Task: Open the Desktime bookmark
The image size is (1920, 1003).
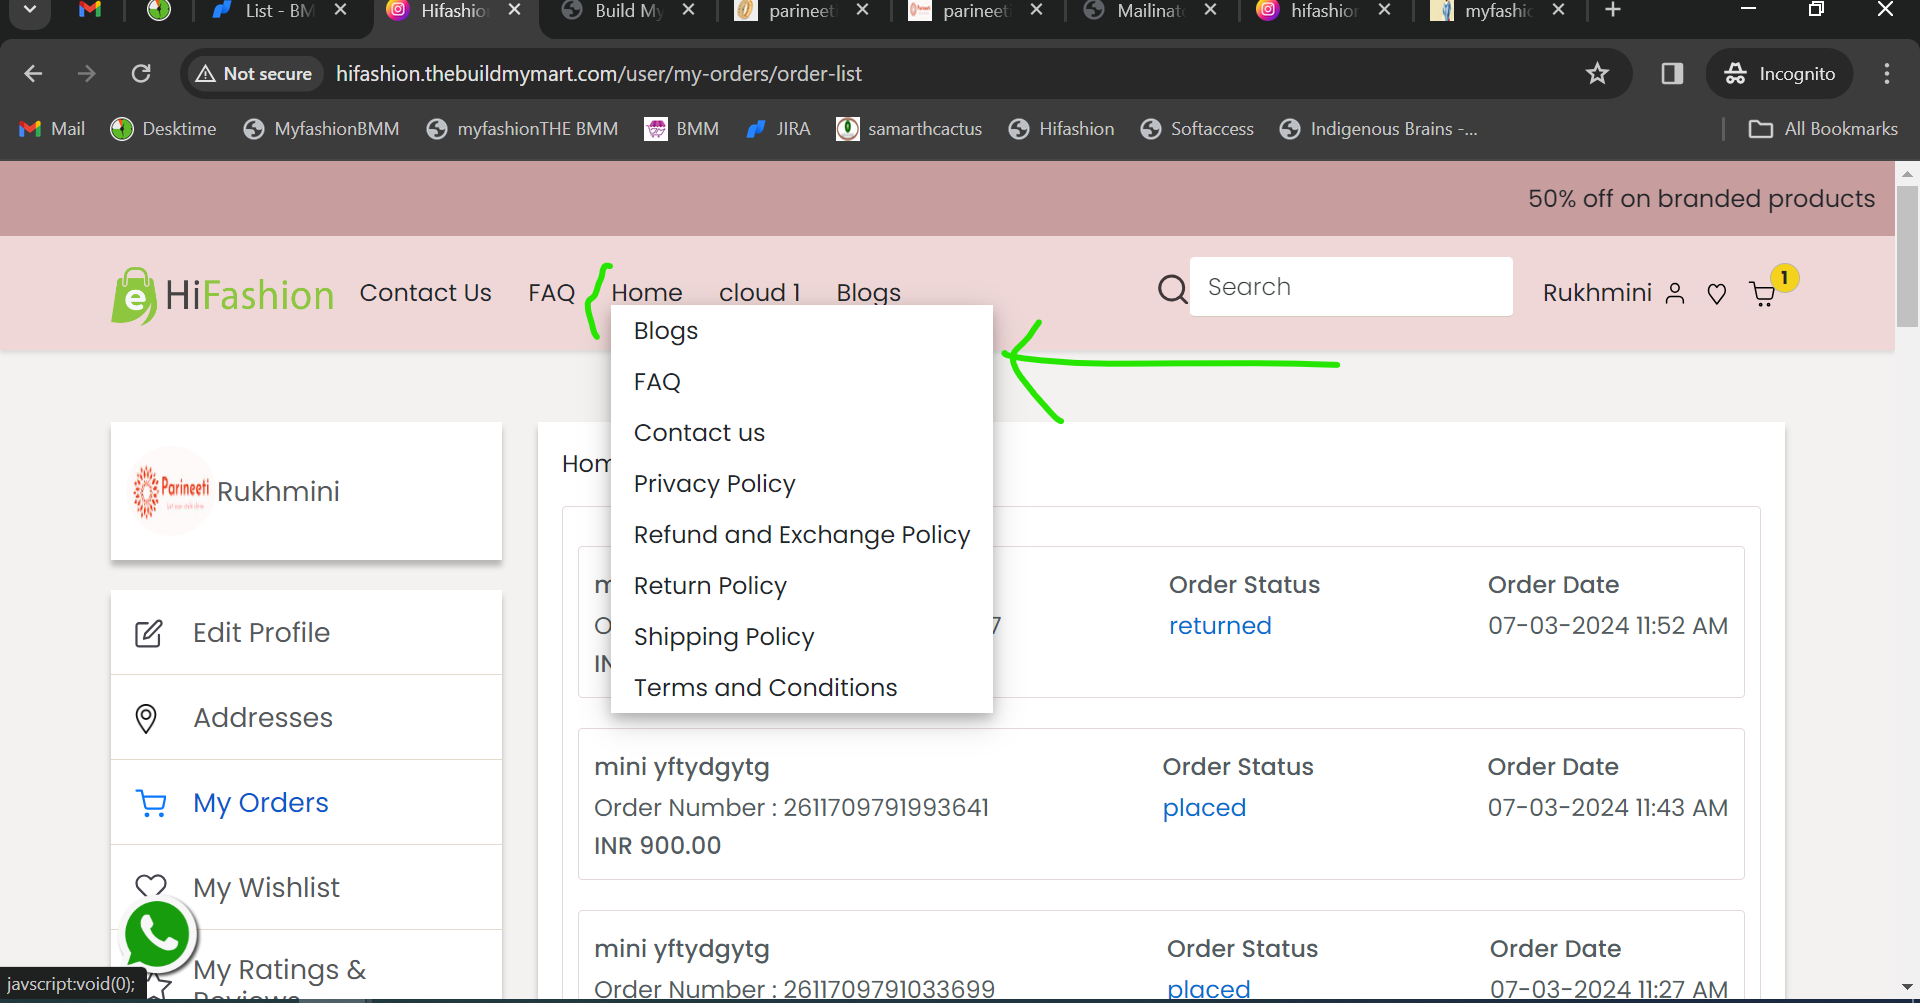Action: coord(164,129)
